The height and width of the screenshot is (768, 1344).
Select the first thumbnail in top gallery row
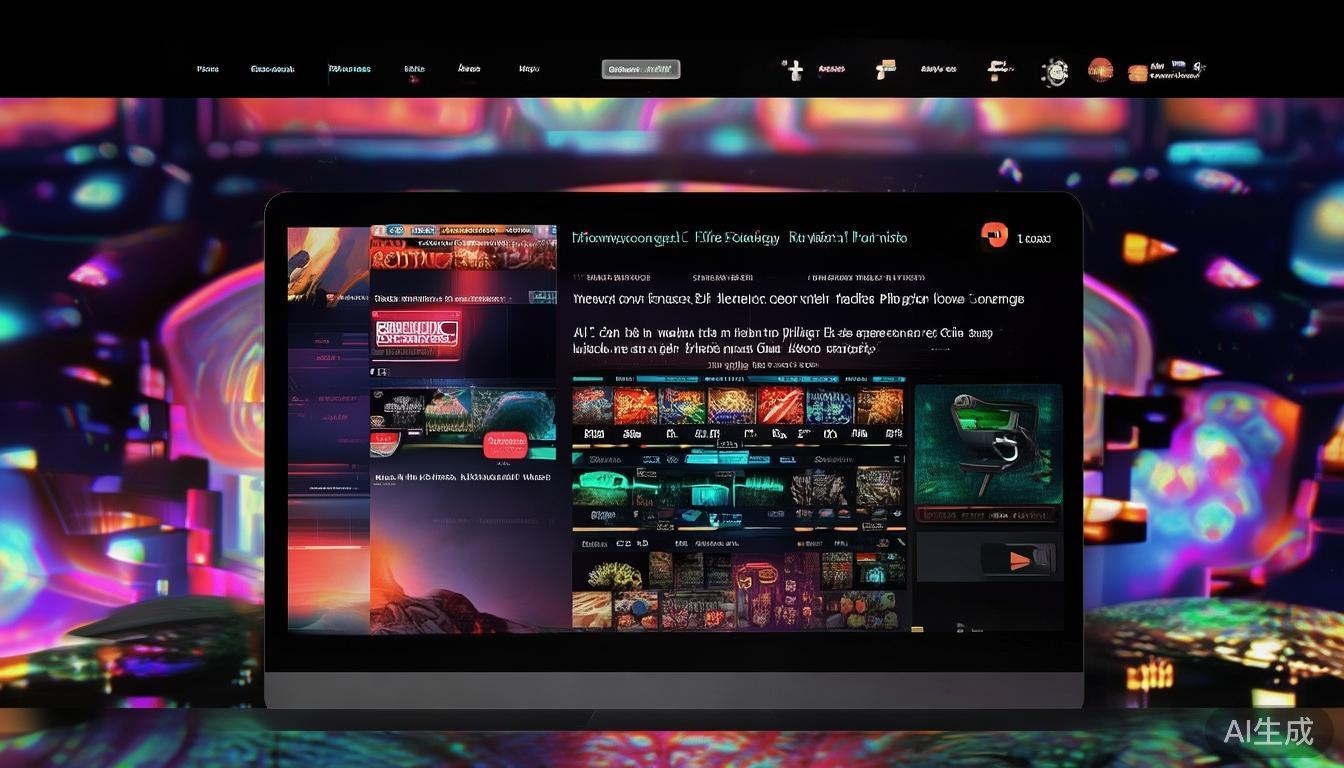click(592, 407)
